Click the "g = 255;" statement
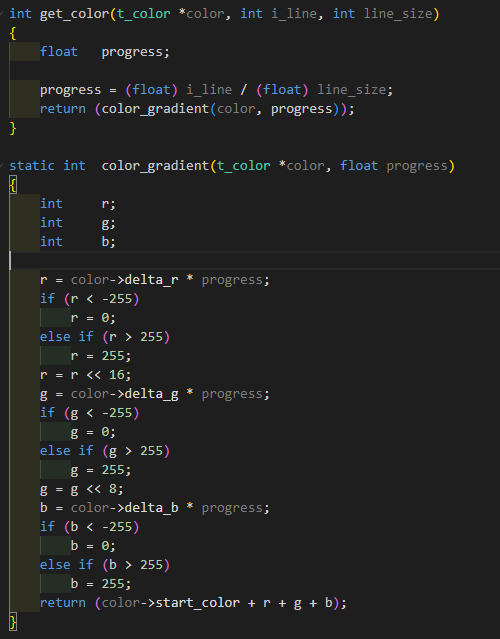This screenshot has height=639, width=500. [101, 470]
